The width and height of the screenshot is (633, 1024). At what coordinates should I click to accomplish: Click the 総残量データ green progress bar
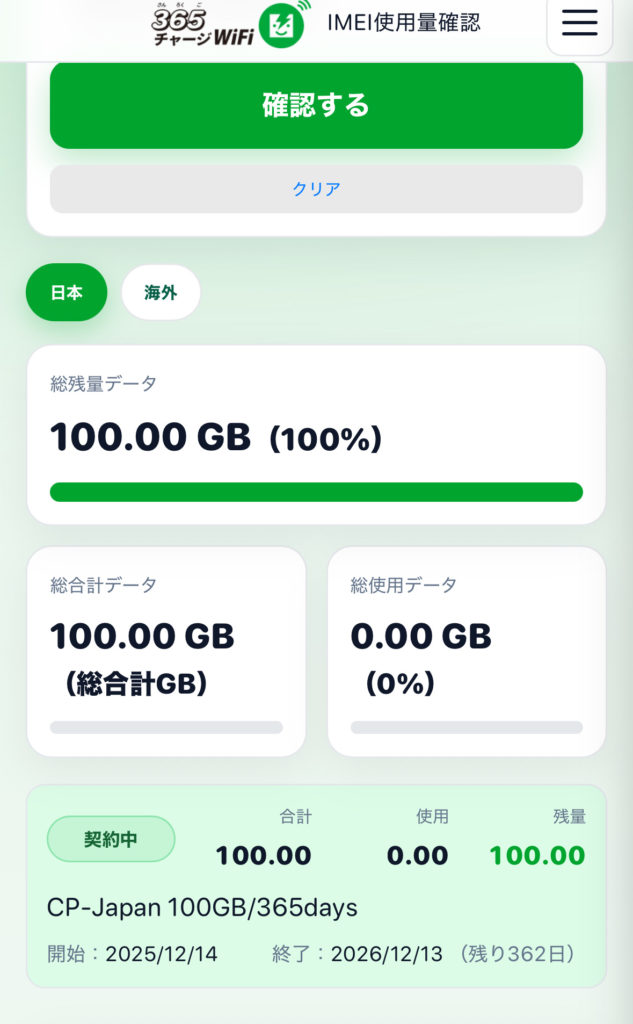316,492
